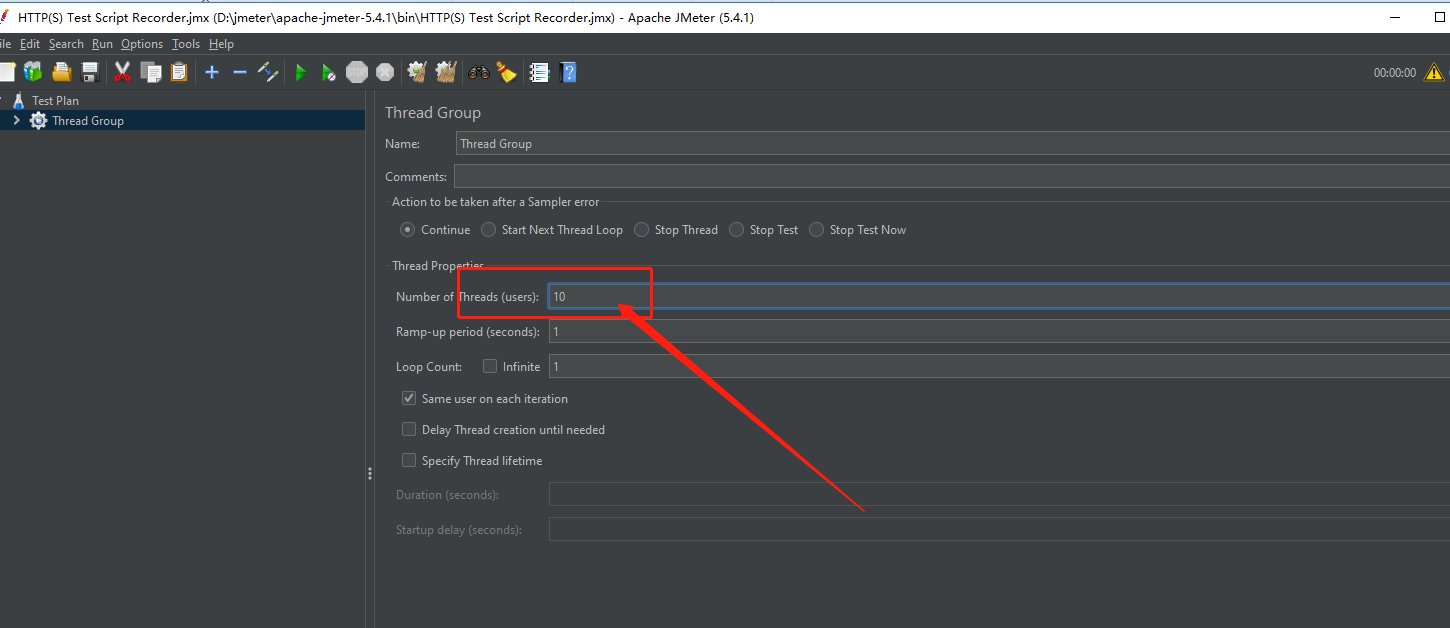Click the Shutdown gray X icon

coord(385,72)
